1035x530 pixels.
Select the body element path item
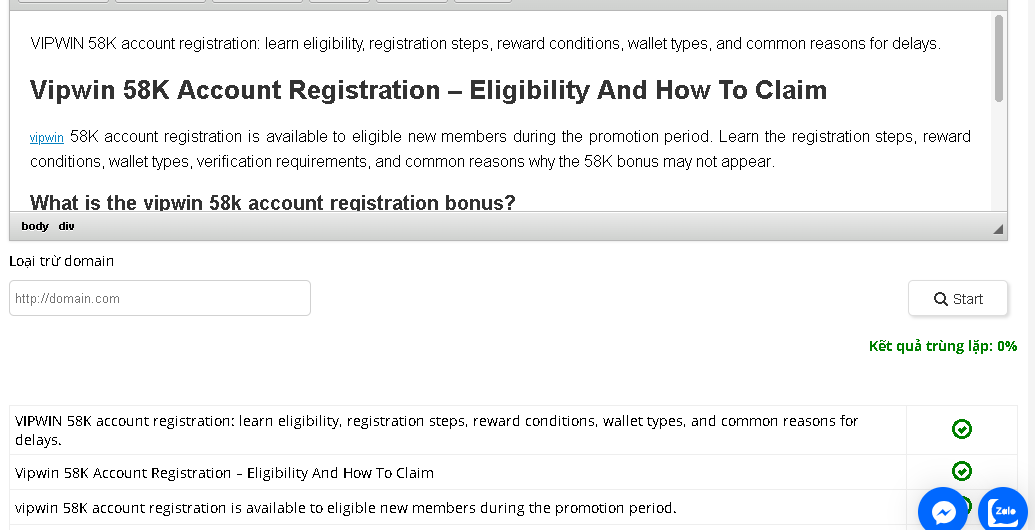point(35,226)
